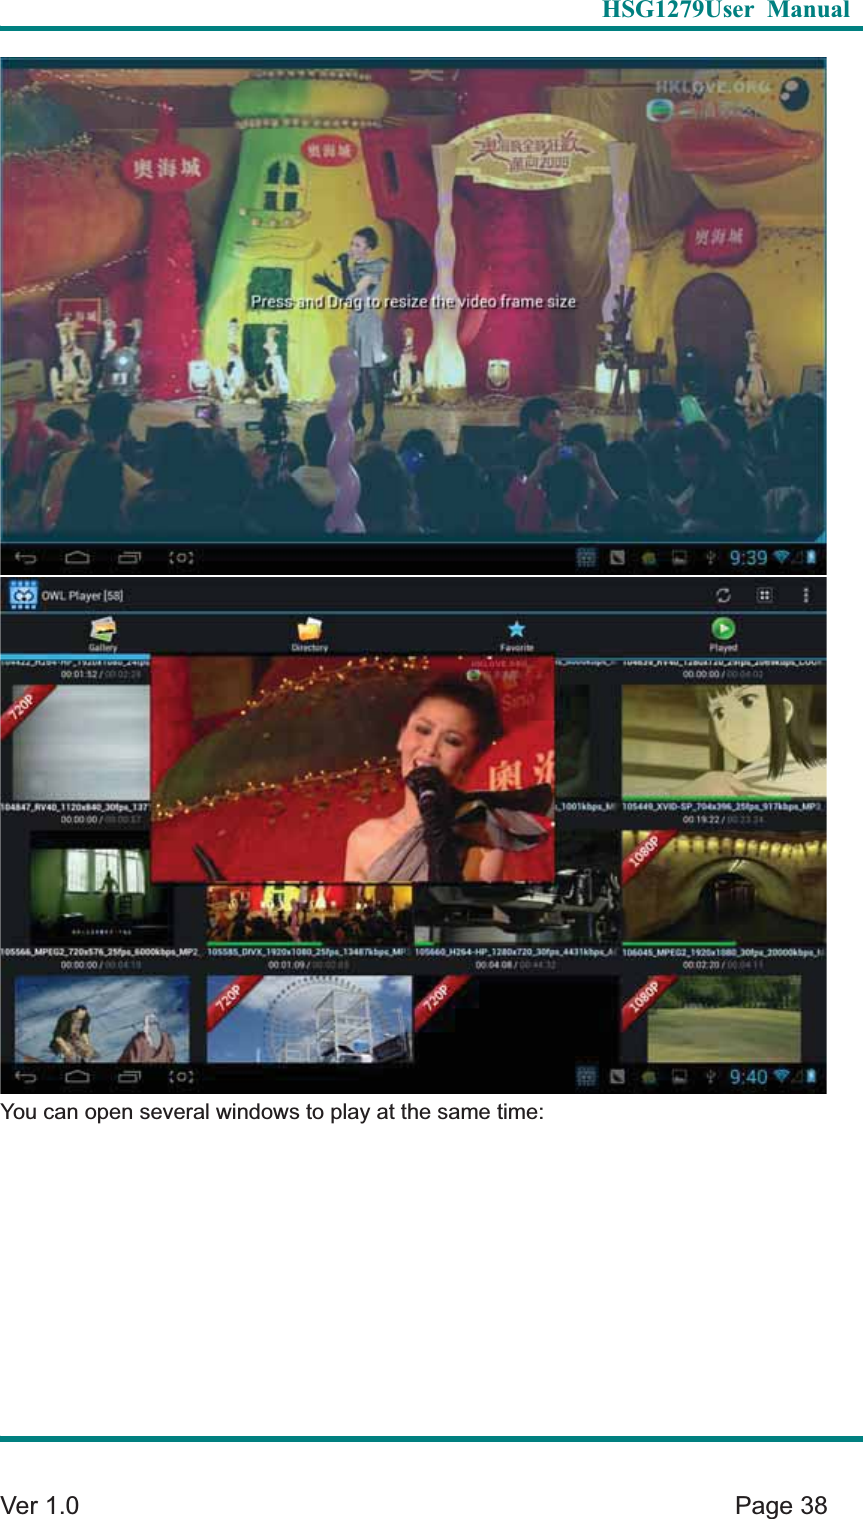
Task: Open grid app icon in lower status tray
Action: pyautogui.click(x=587, y=1077)
